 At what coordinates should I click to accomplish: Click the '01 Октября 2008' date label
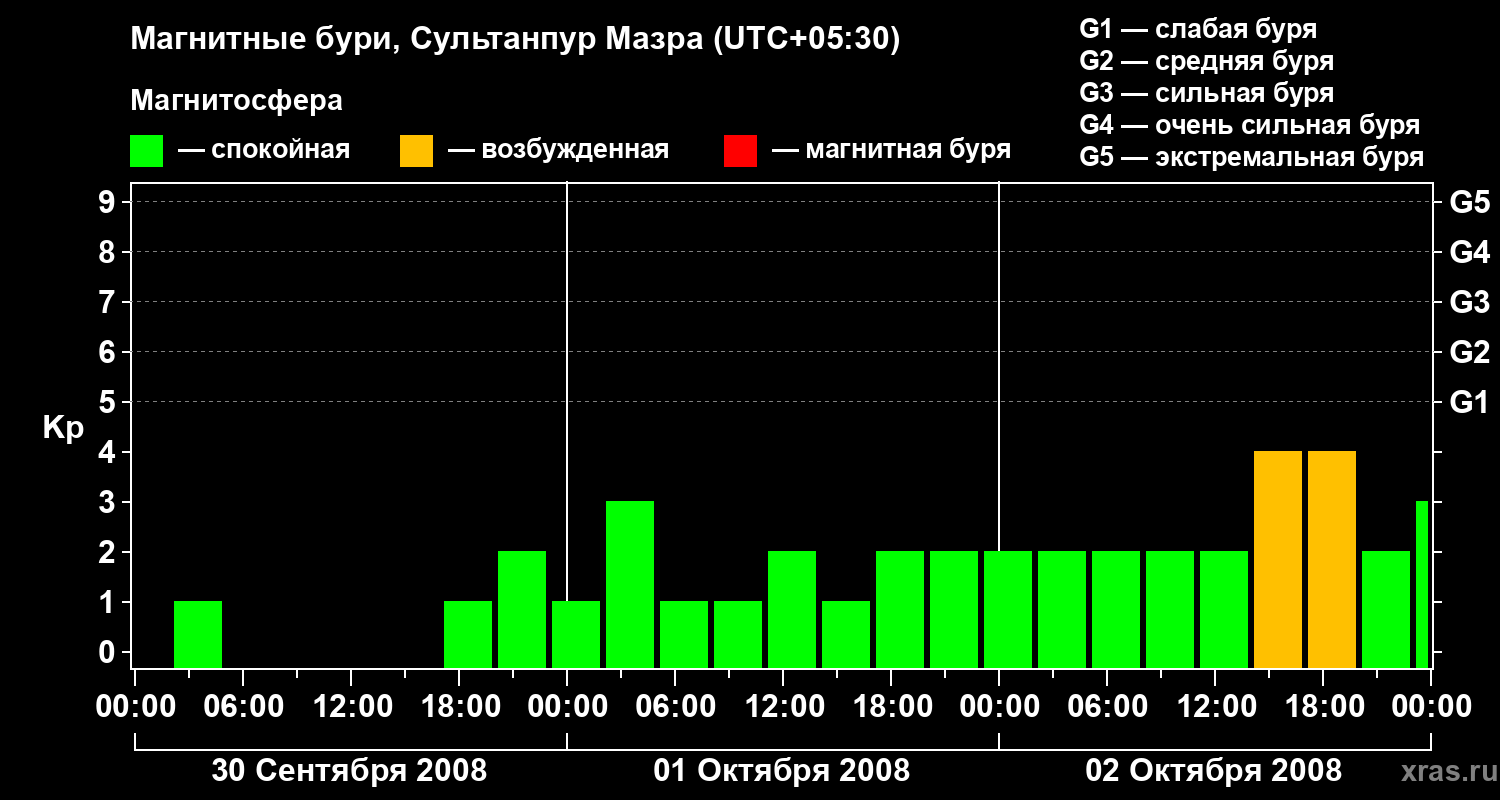tap(782, 770)
